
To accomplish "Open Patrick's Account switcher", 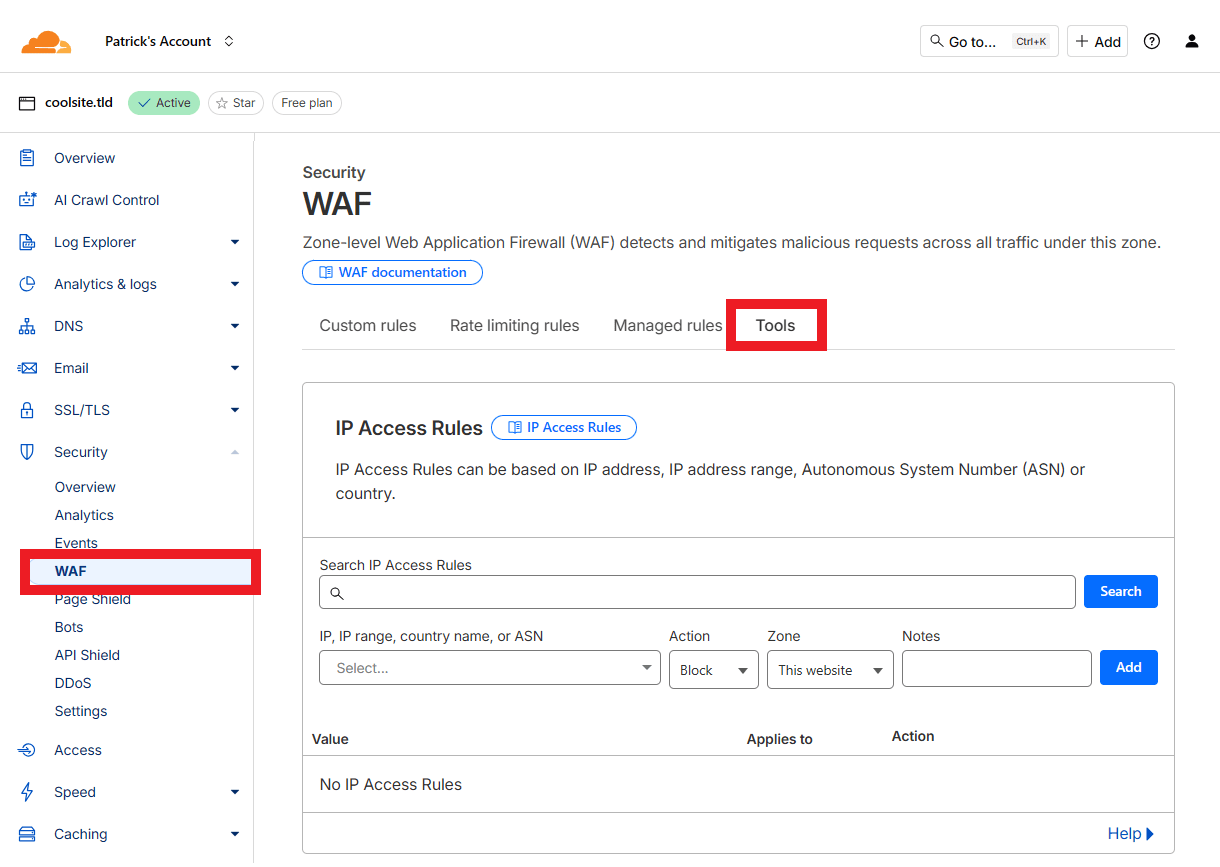I will coord(169,41).
